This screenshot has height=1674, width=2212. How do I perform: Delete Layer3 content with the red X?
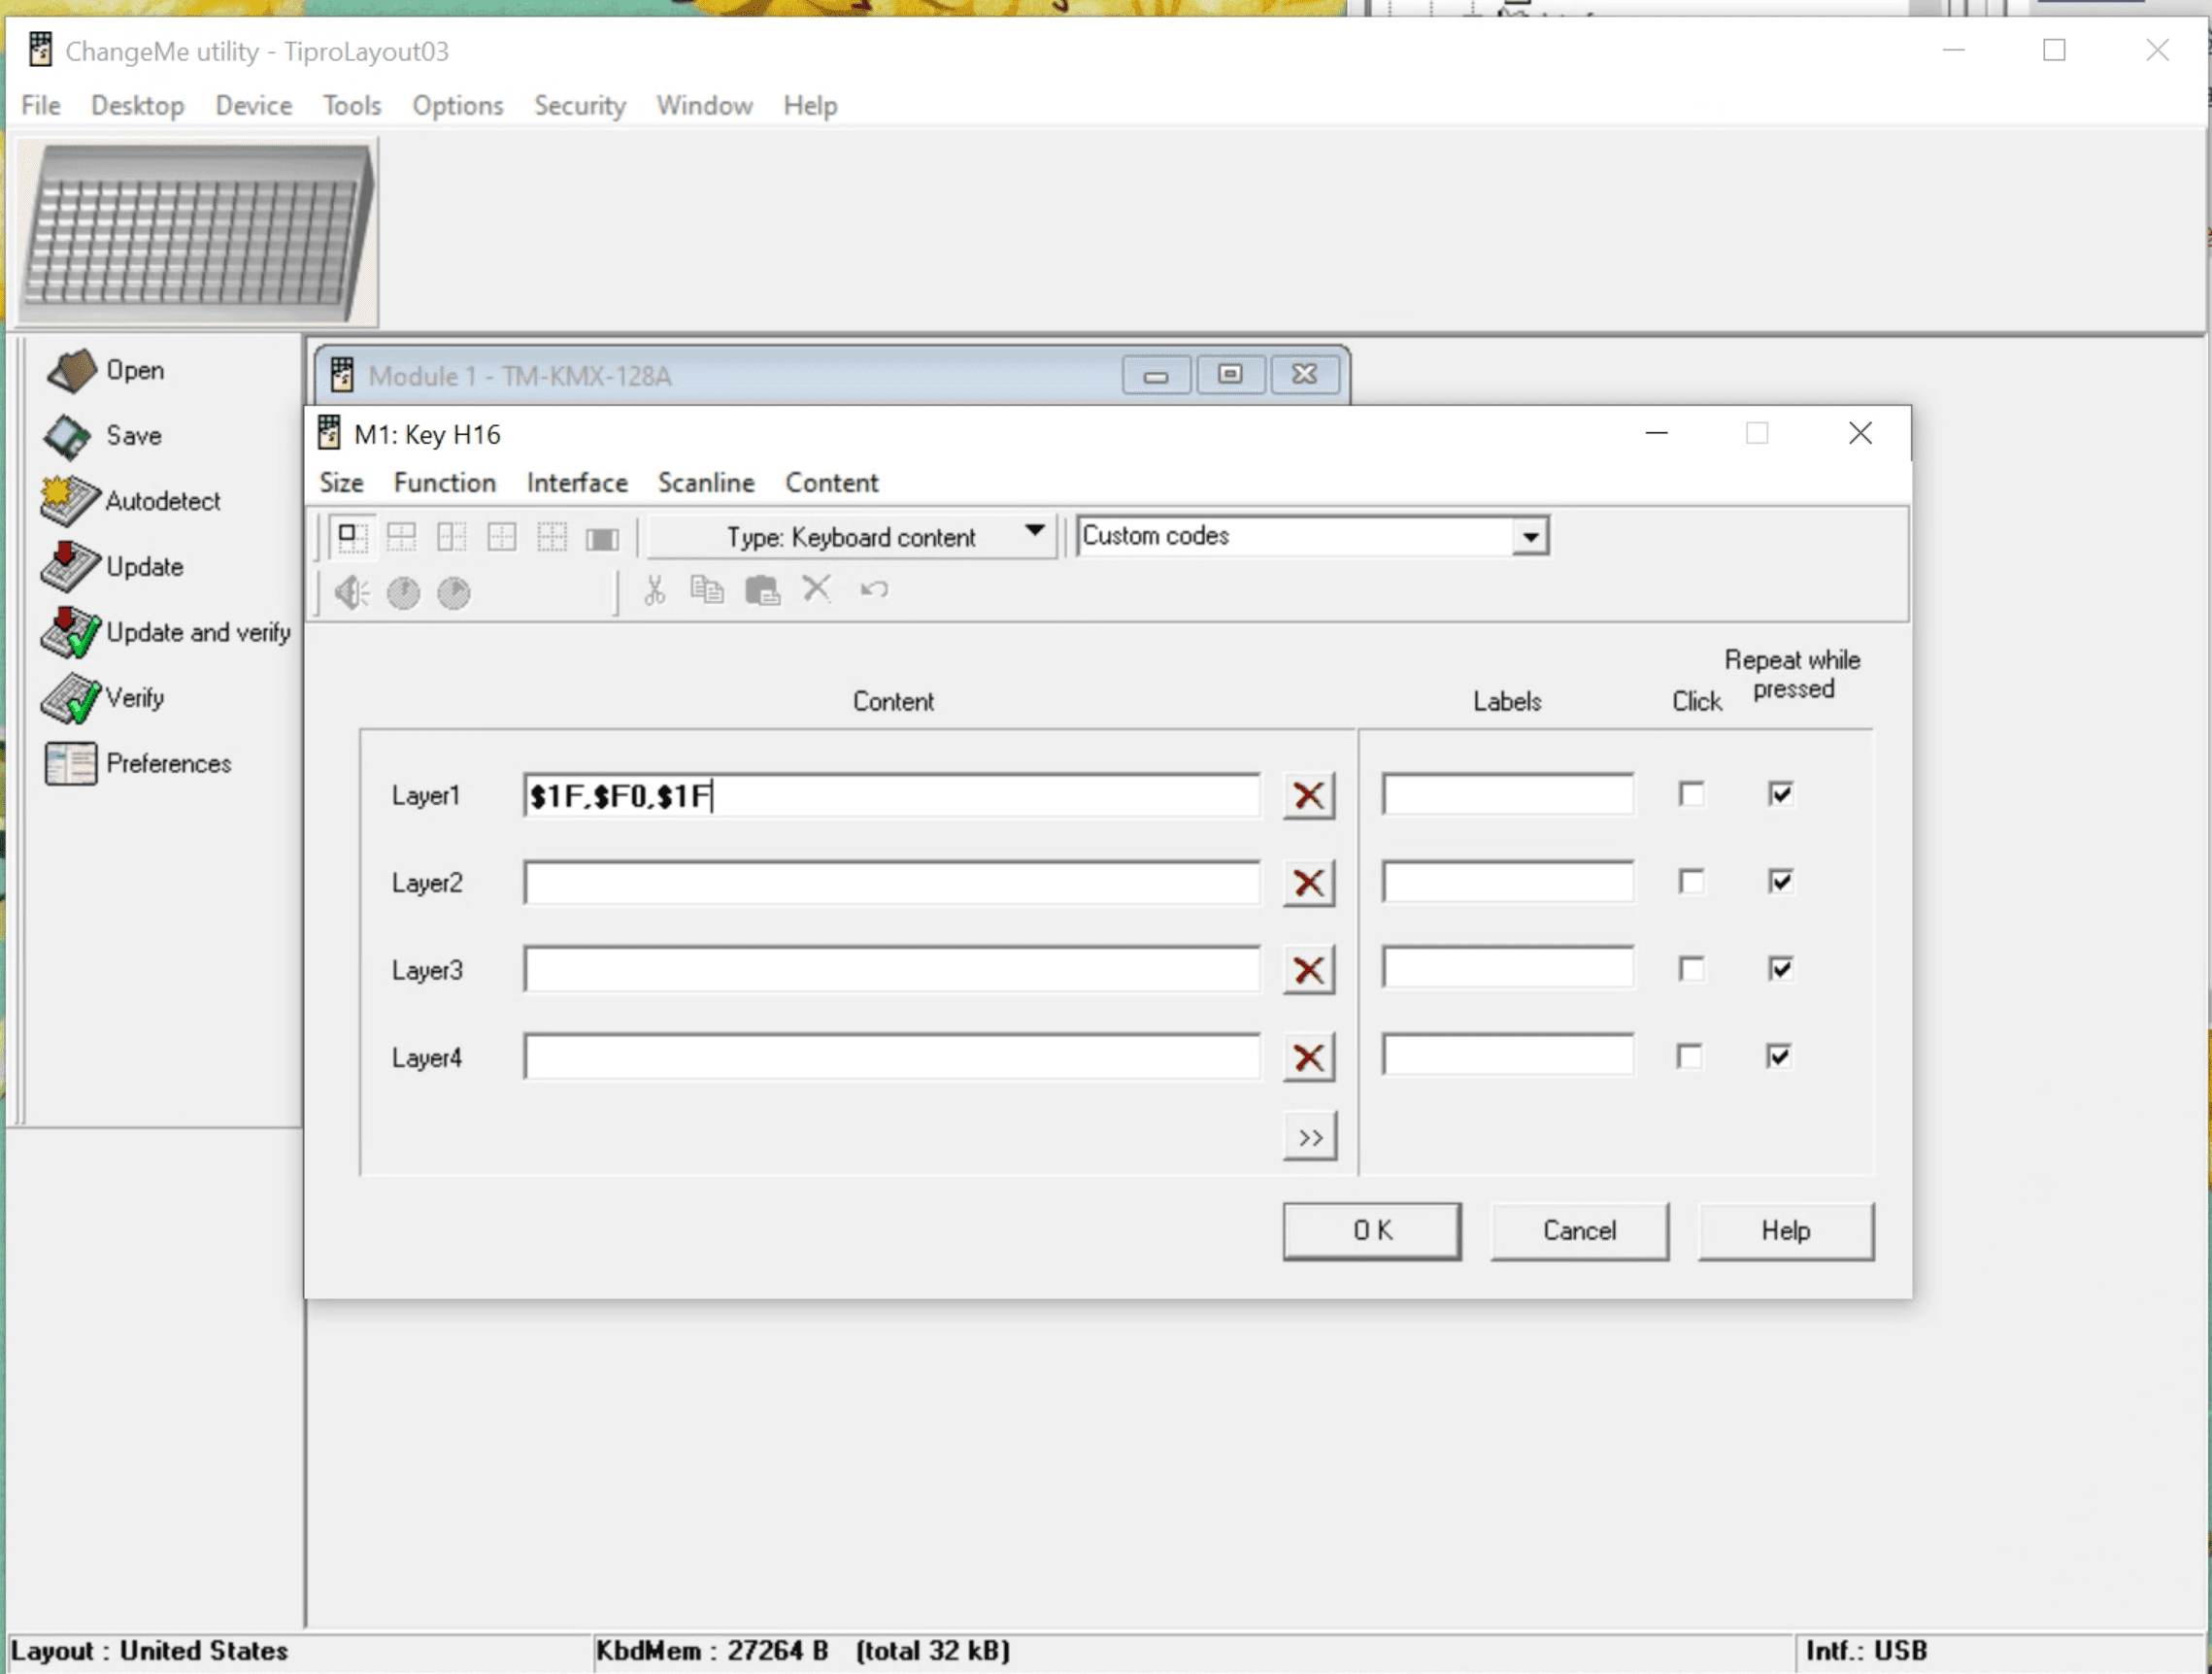tap(1308, 968)
